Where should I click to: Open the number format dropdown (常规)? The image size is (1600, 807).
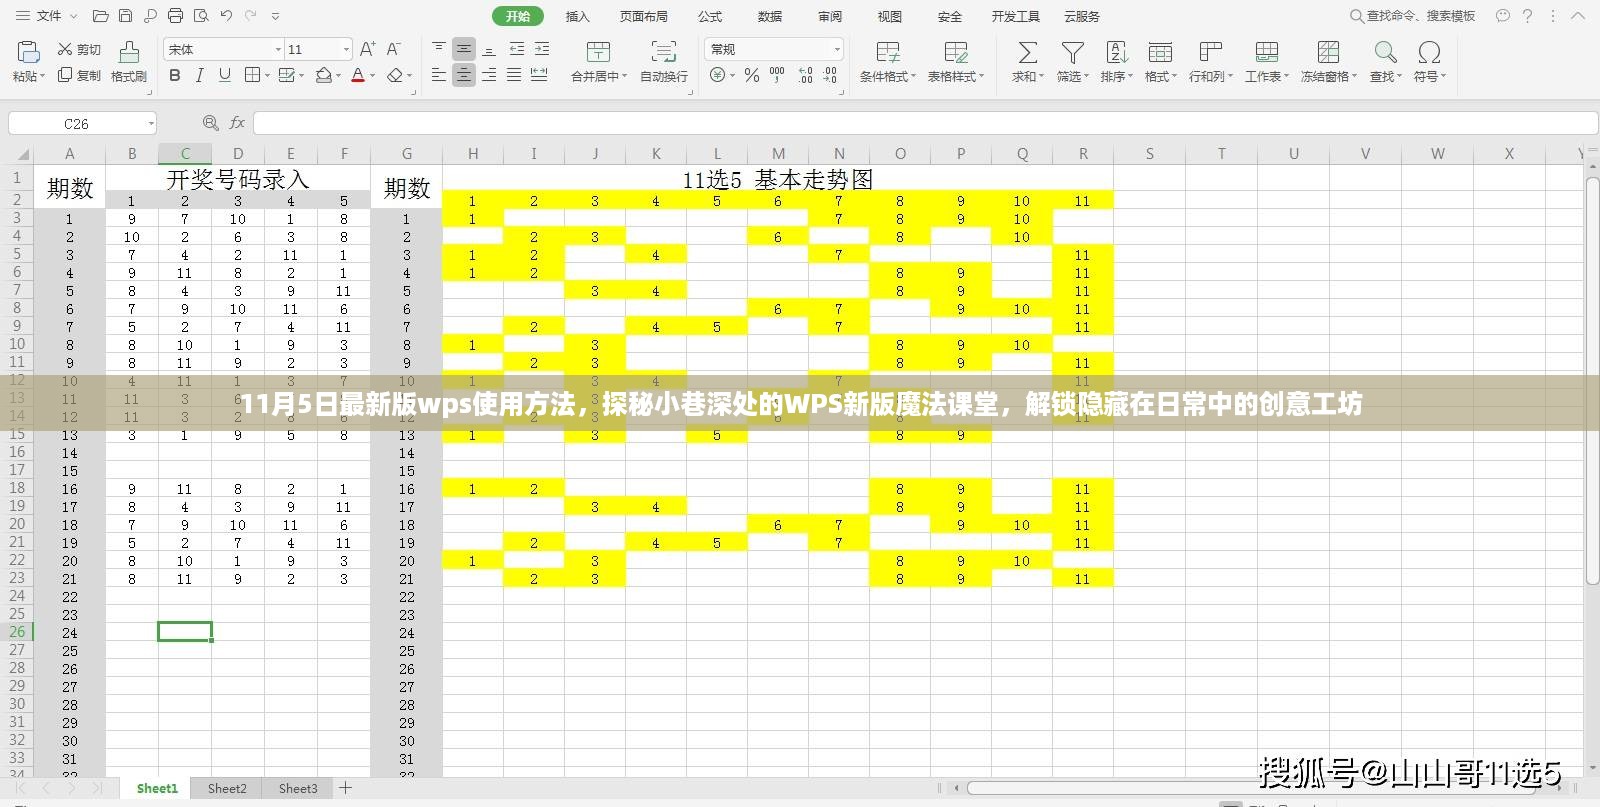pos(837,49)
